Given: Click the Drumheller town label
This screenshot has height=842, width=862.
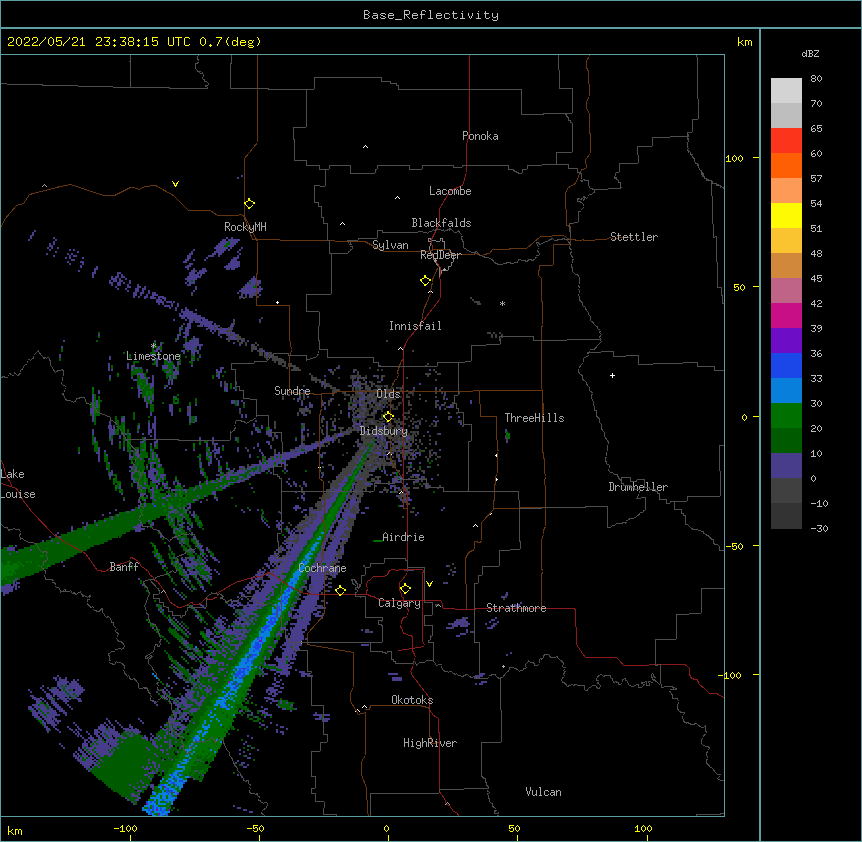Looking at the screenshot, I should click(x=638, y=487).
